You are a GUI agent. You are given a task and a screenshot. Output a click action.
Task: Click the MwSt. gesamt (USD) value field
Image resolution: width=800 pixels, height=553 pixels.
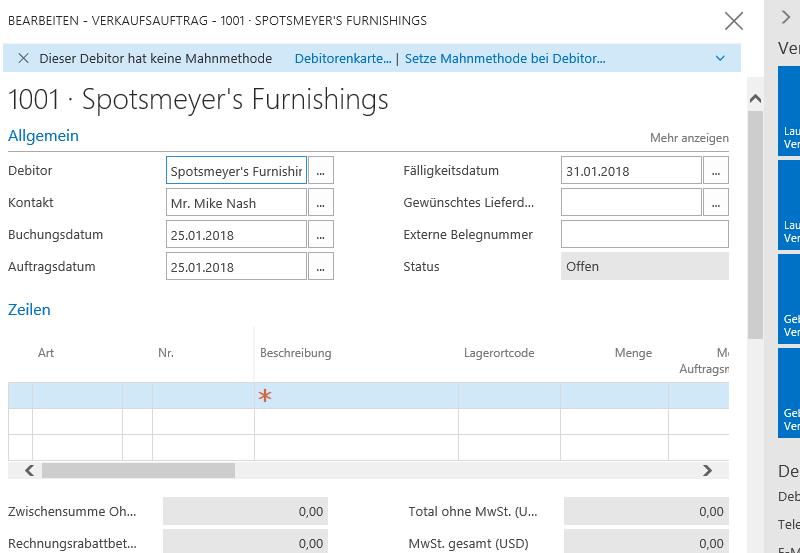click(646, 542)
